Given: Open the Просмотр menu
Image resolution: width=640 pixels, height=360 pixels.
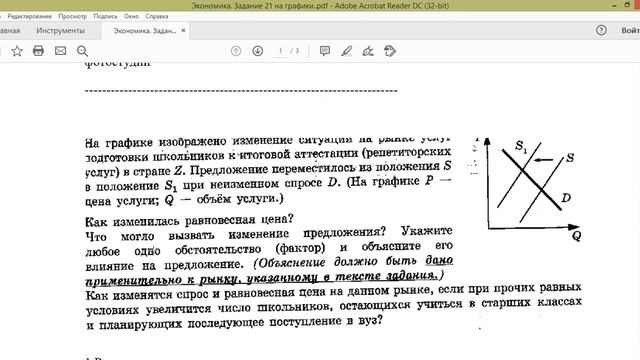Looking at the screenshot, I should coord(73,16).
